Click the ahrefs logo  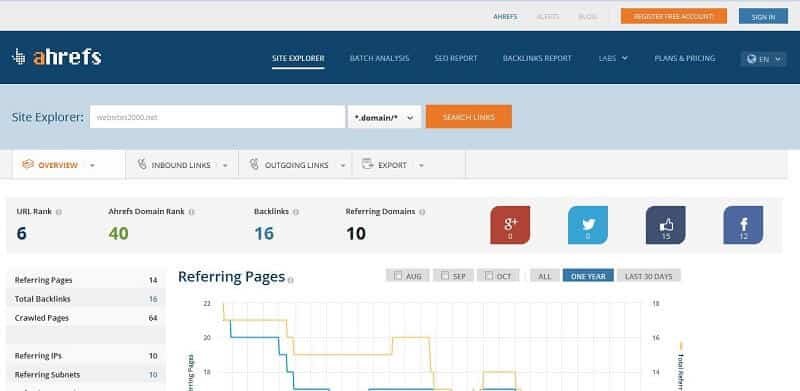57,57
